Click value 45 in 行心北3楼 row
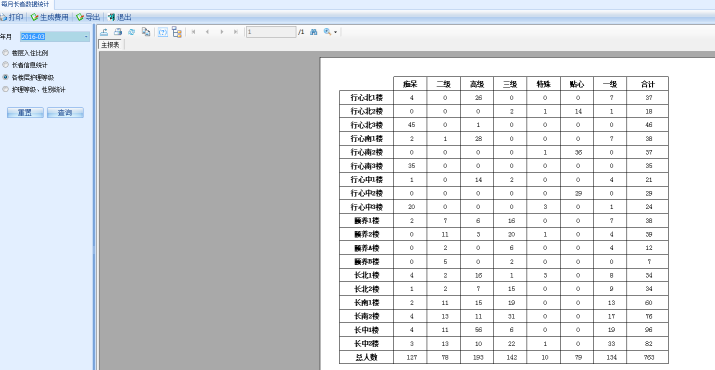The width and height of the screenshot is (715, 370). [411, 125]
